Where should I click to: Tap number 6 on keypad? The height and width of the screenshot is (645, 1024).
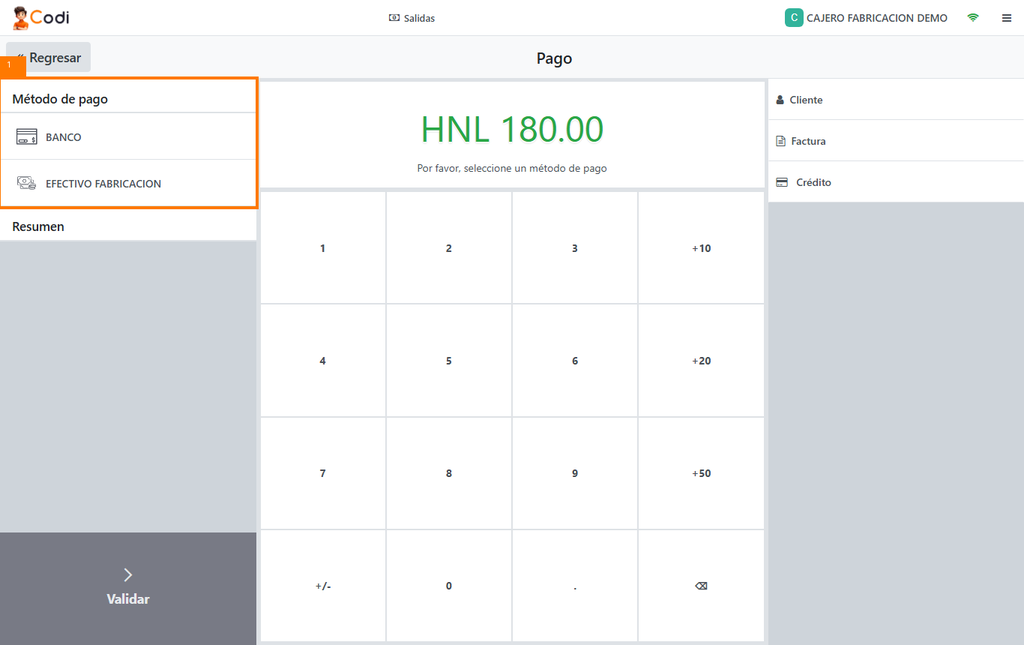click(x=575, y=360)
